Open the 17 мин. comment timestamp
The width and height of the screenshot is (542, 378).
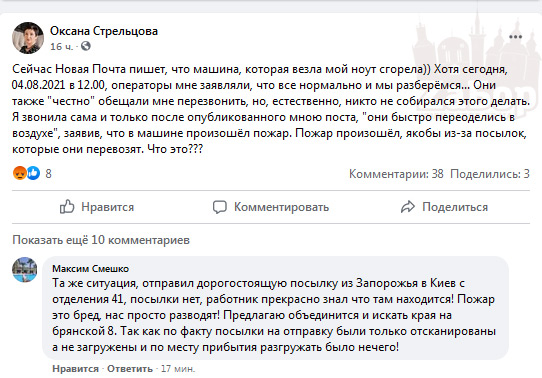(178, 369)
